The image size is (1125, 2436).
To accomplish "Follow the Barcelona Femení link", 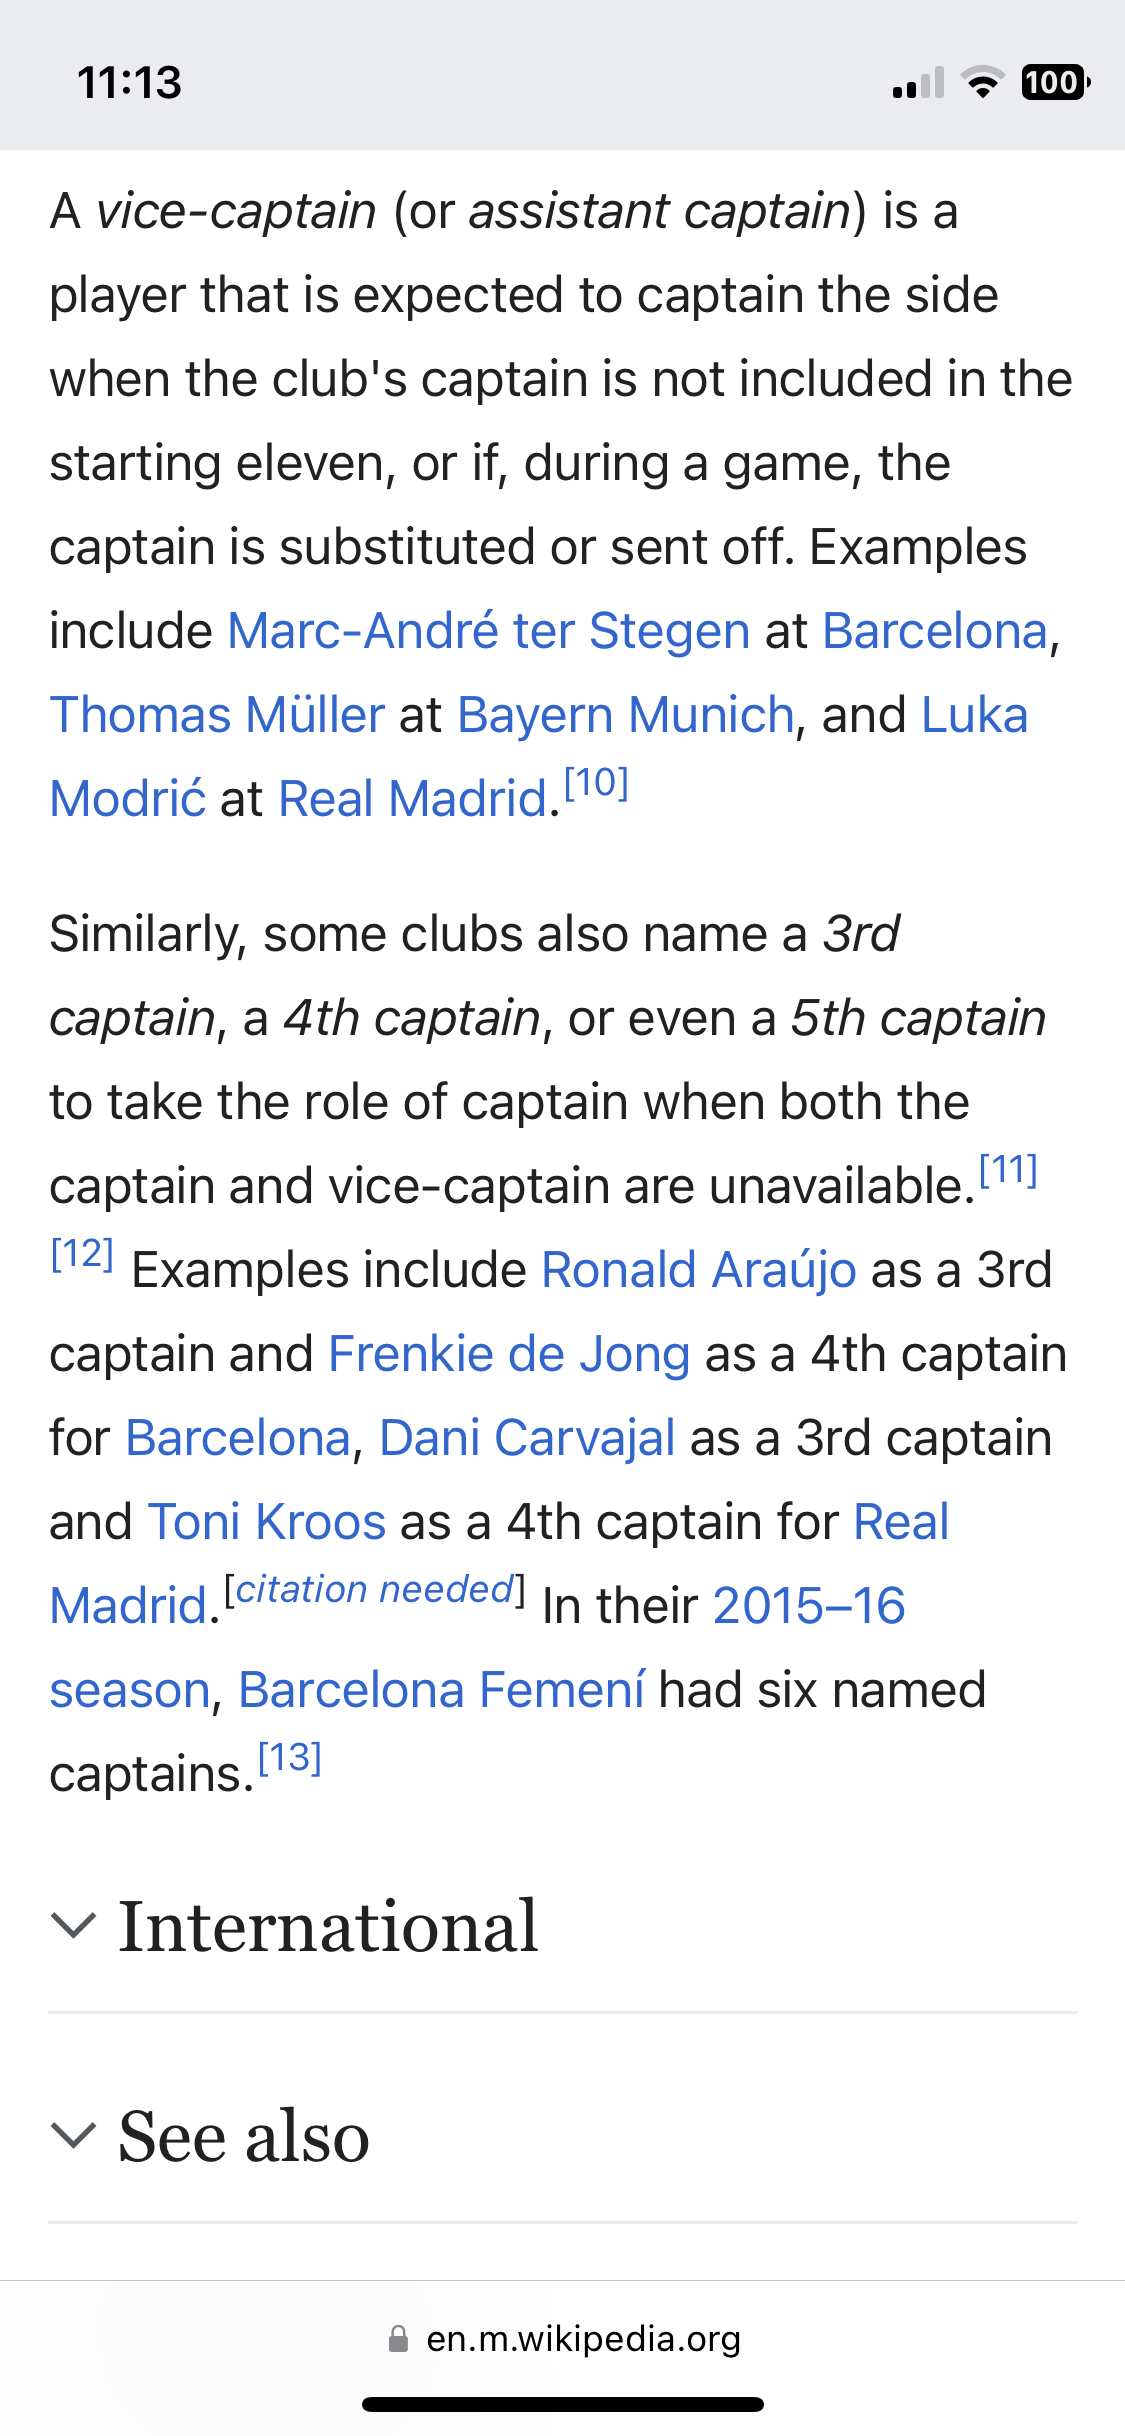I will pos(442,1690).
